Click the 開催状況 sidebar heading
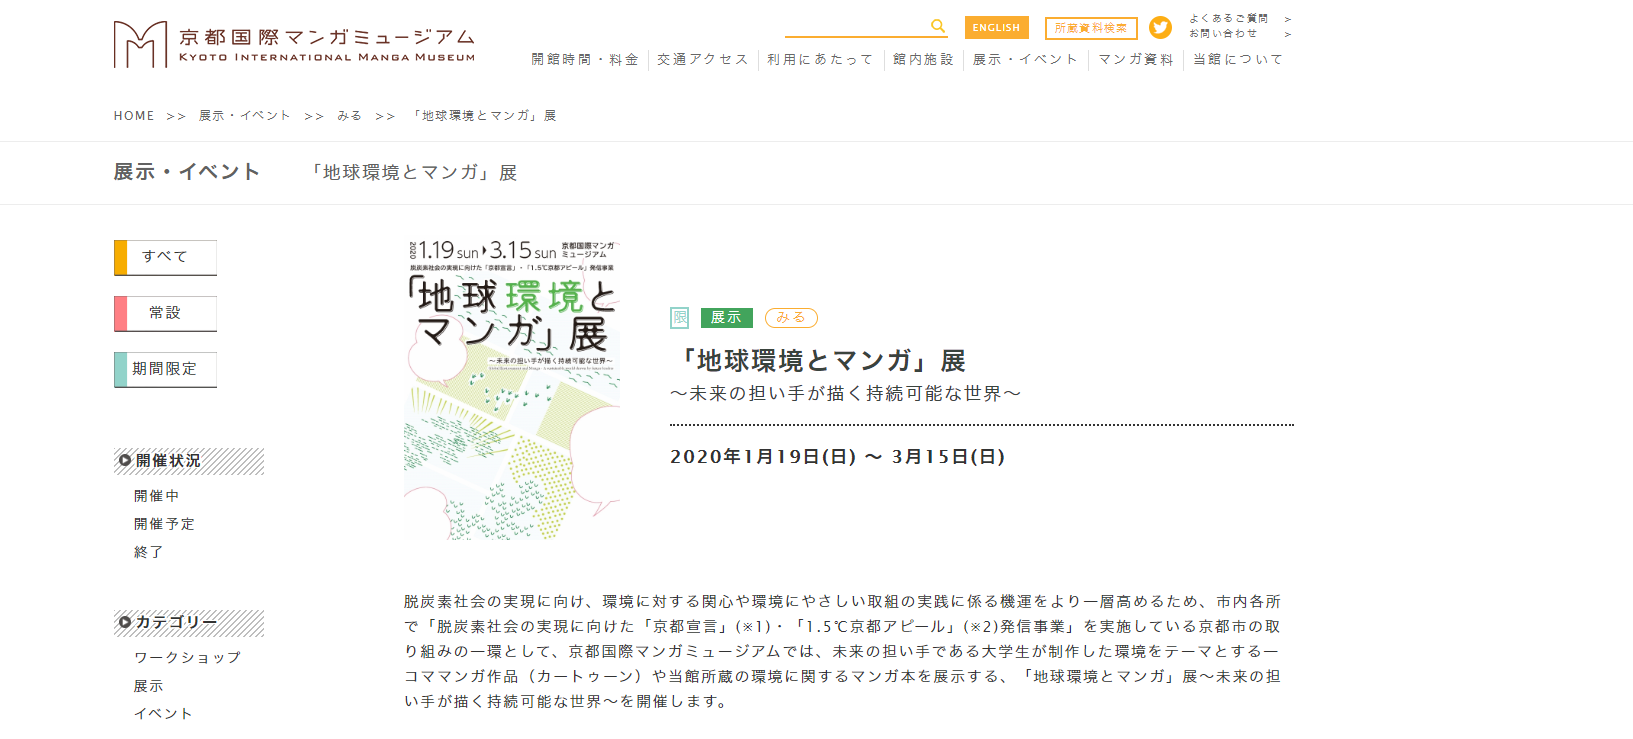Viewport: 1633px width, 739px height. coord(189,461)
